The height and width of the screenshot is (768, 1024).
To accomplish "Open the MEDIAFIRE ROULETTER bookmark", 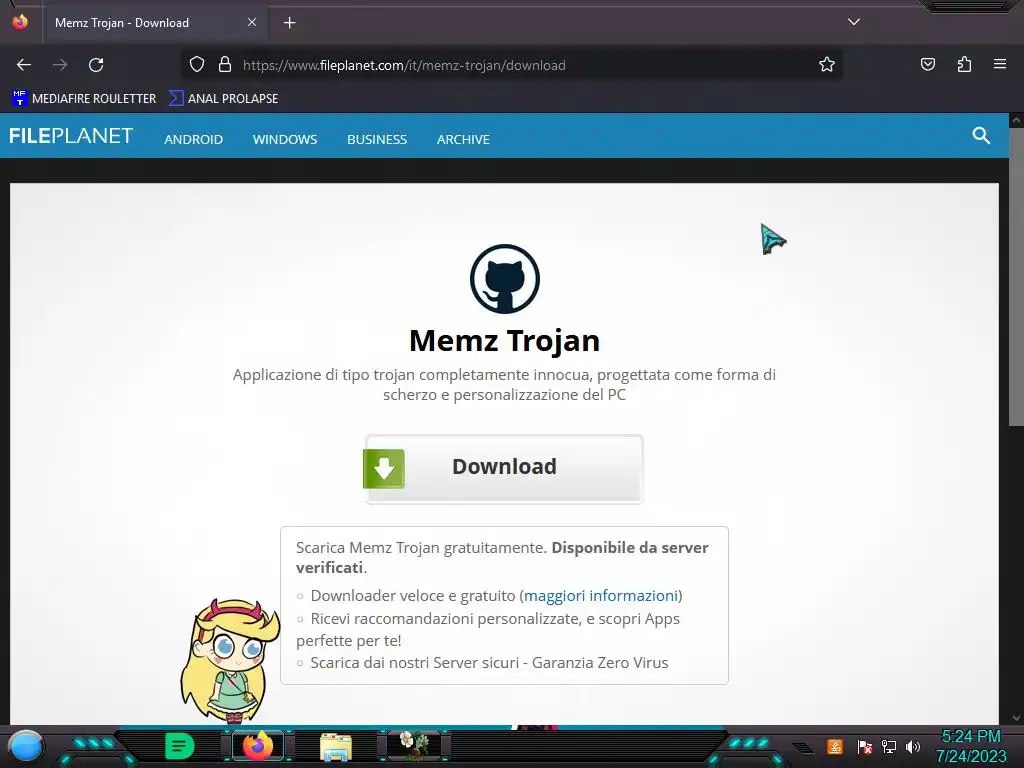I will point(84,99).
